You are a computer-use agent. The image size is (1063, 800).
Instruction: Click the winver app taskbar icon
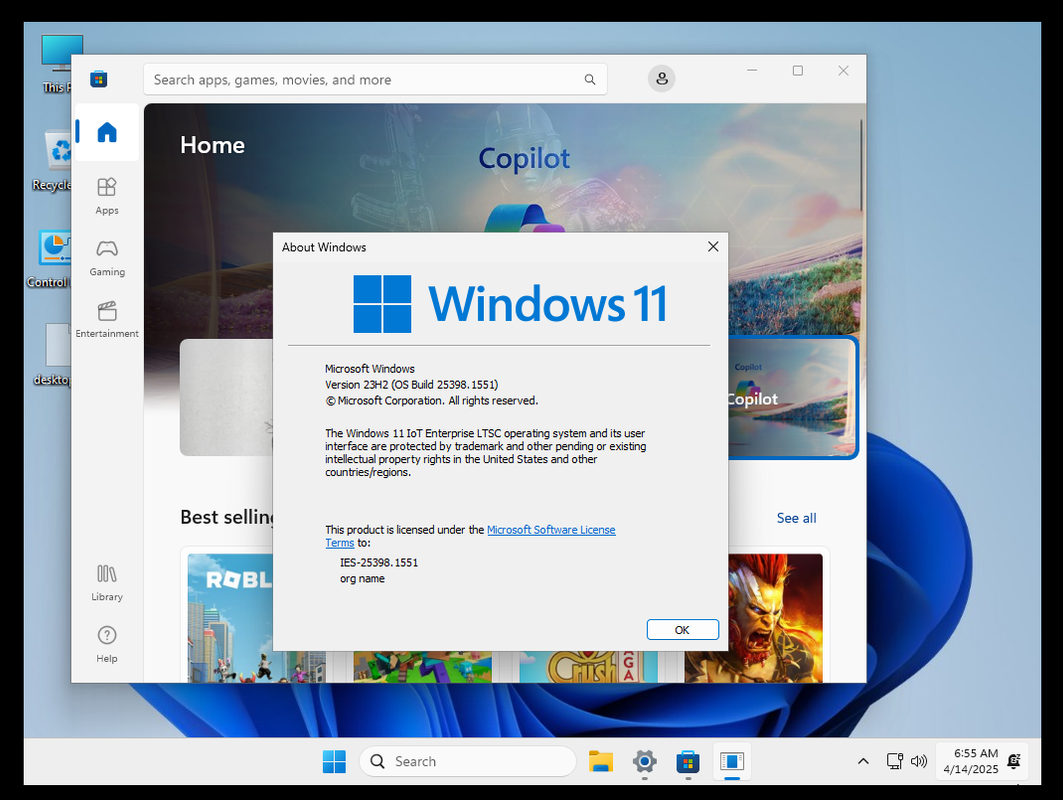pyautogui.click(x=731, y=761)
